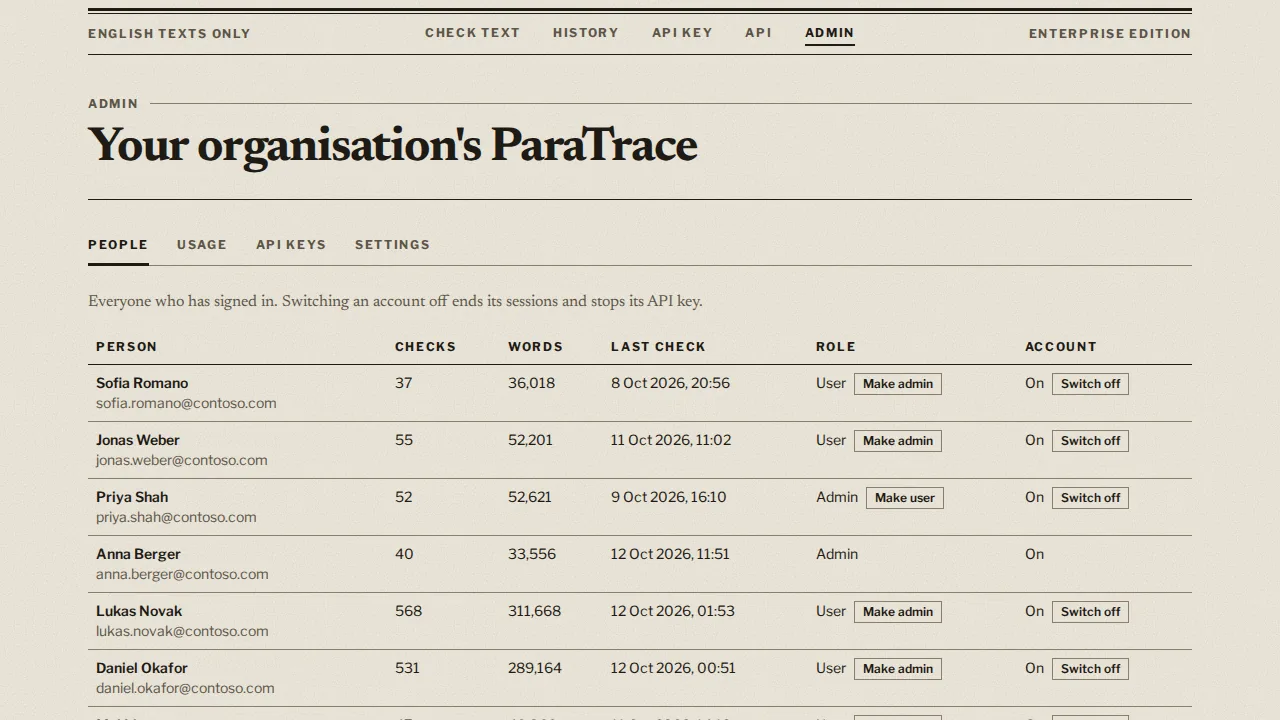Image resolution: width=1280 pixels, height=720 pixels.
Task: Demote Priya Shah with Make user
Action: point(905,498)
